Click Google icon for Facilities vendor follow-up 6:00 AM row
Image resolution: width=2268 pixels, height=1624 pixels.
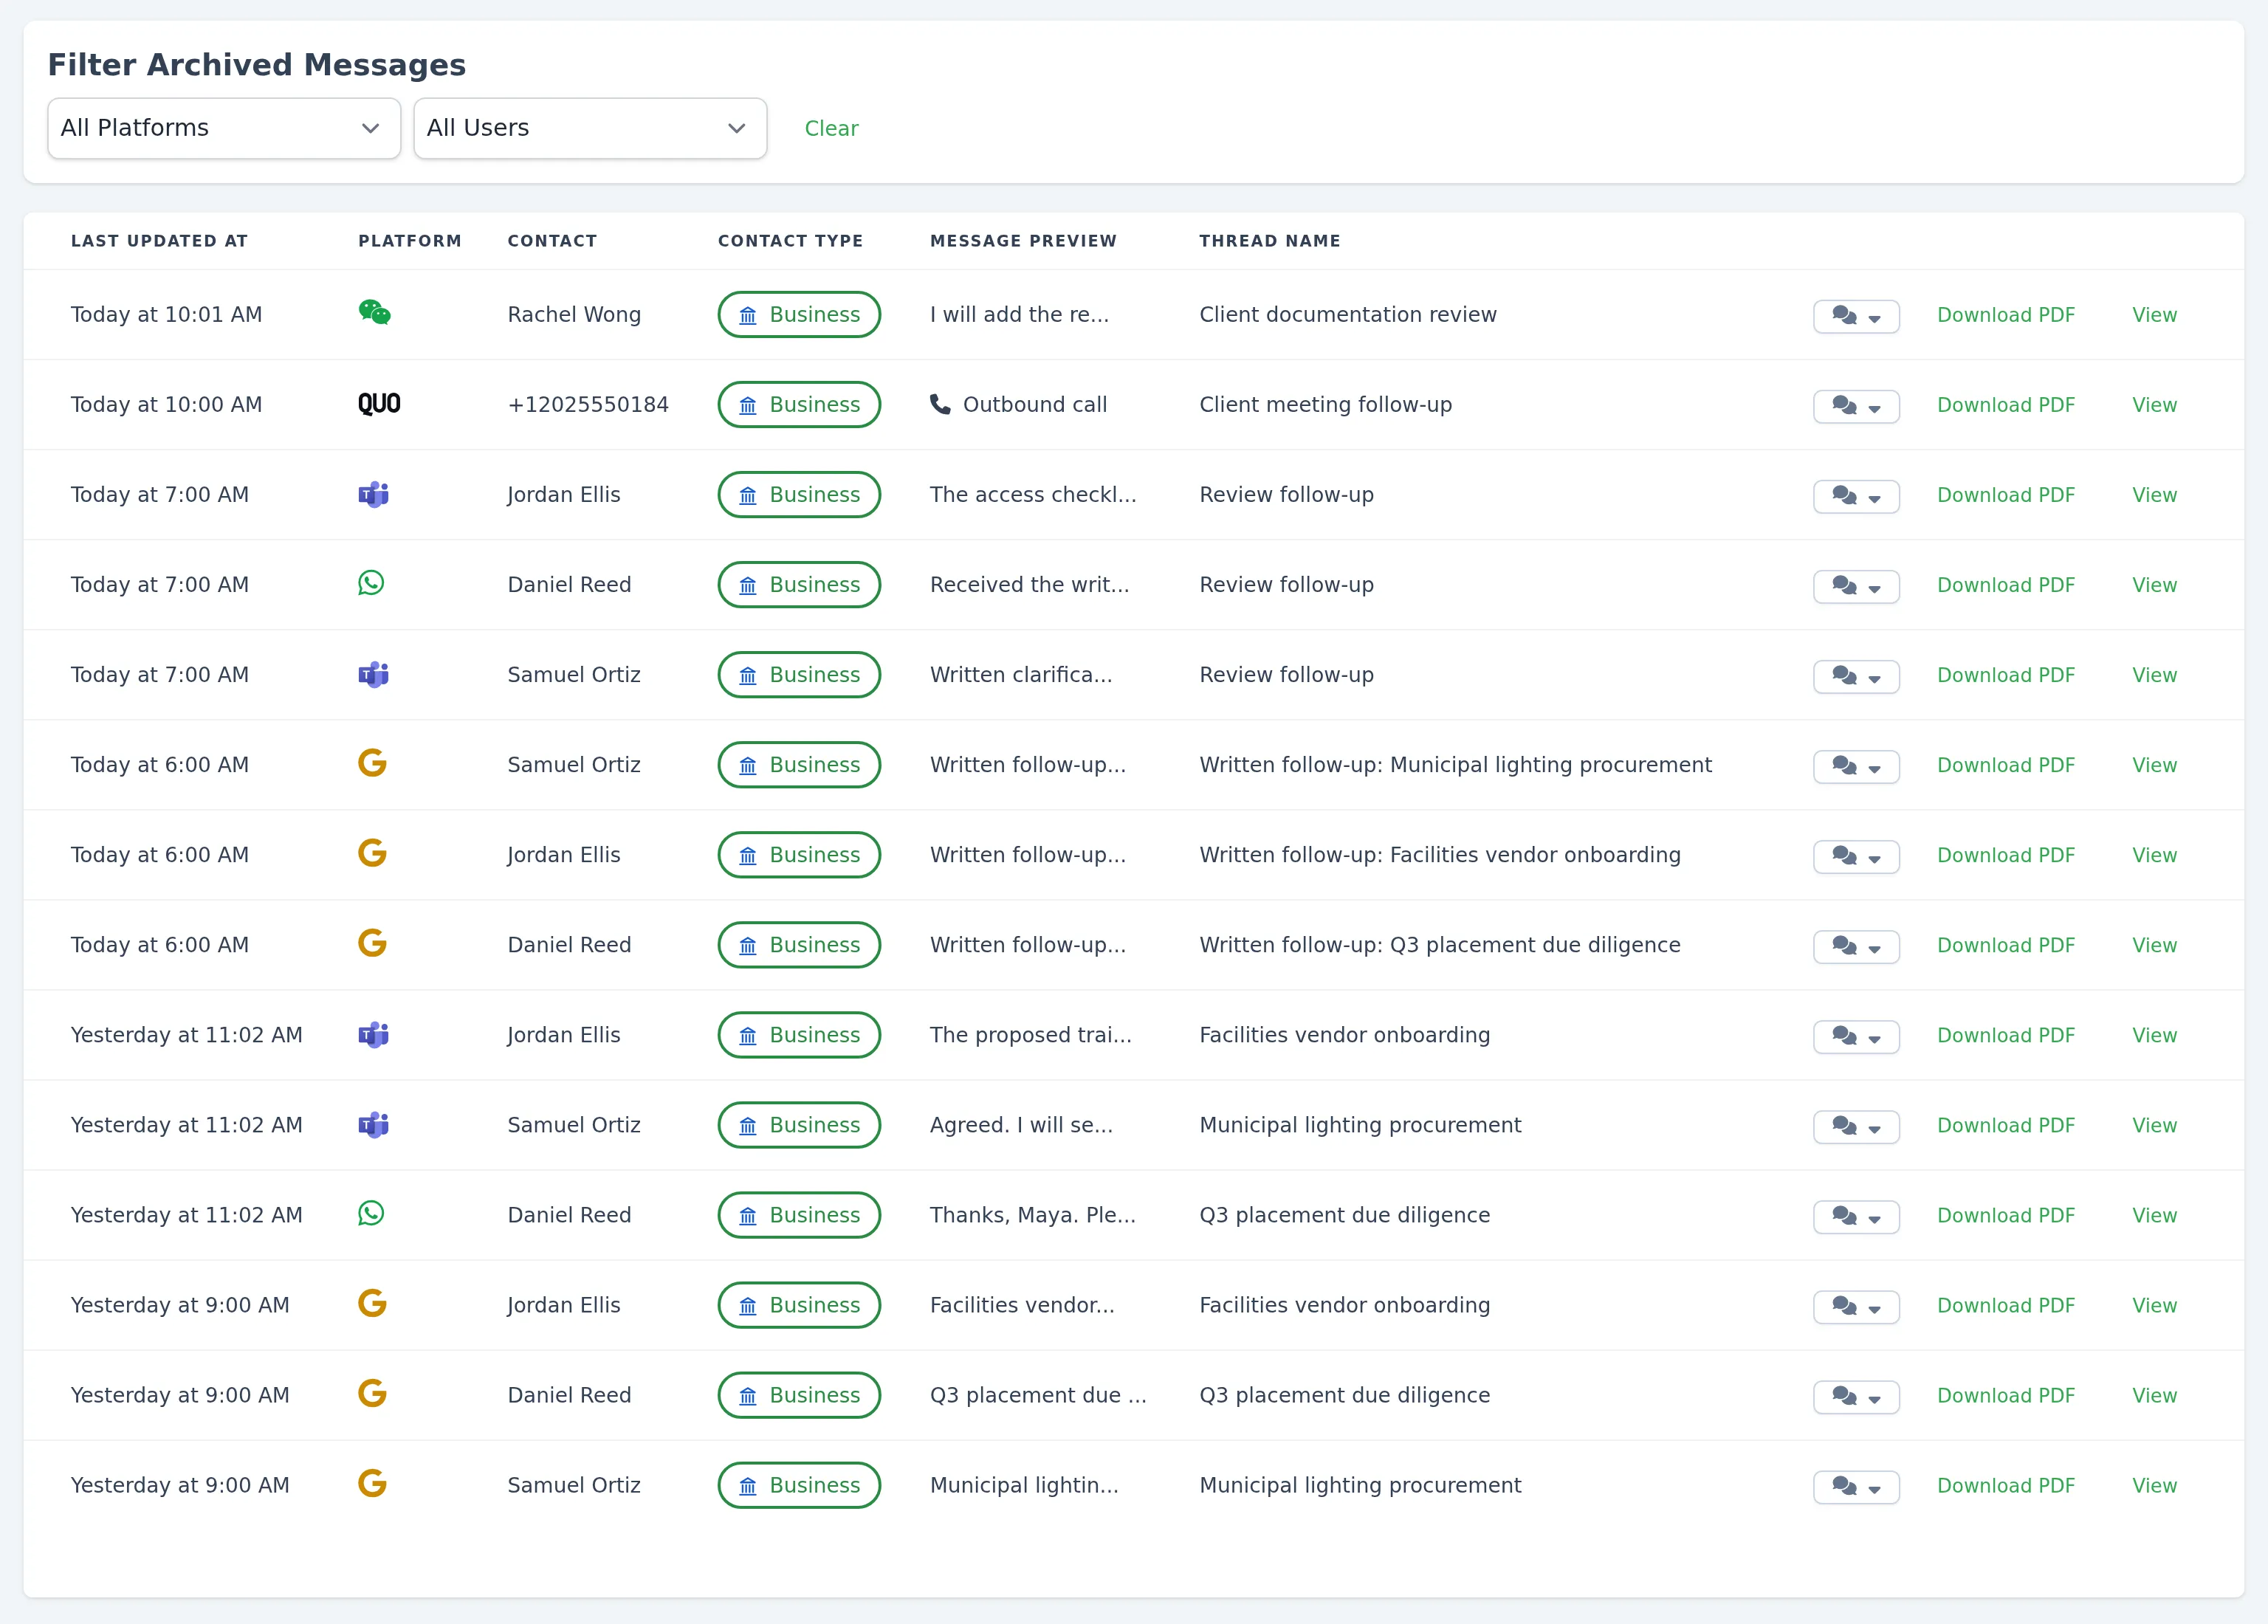pyautogui.click(x=372, y=854)
